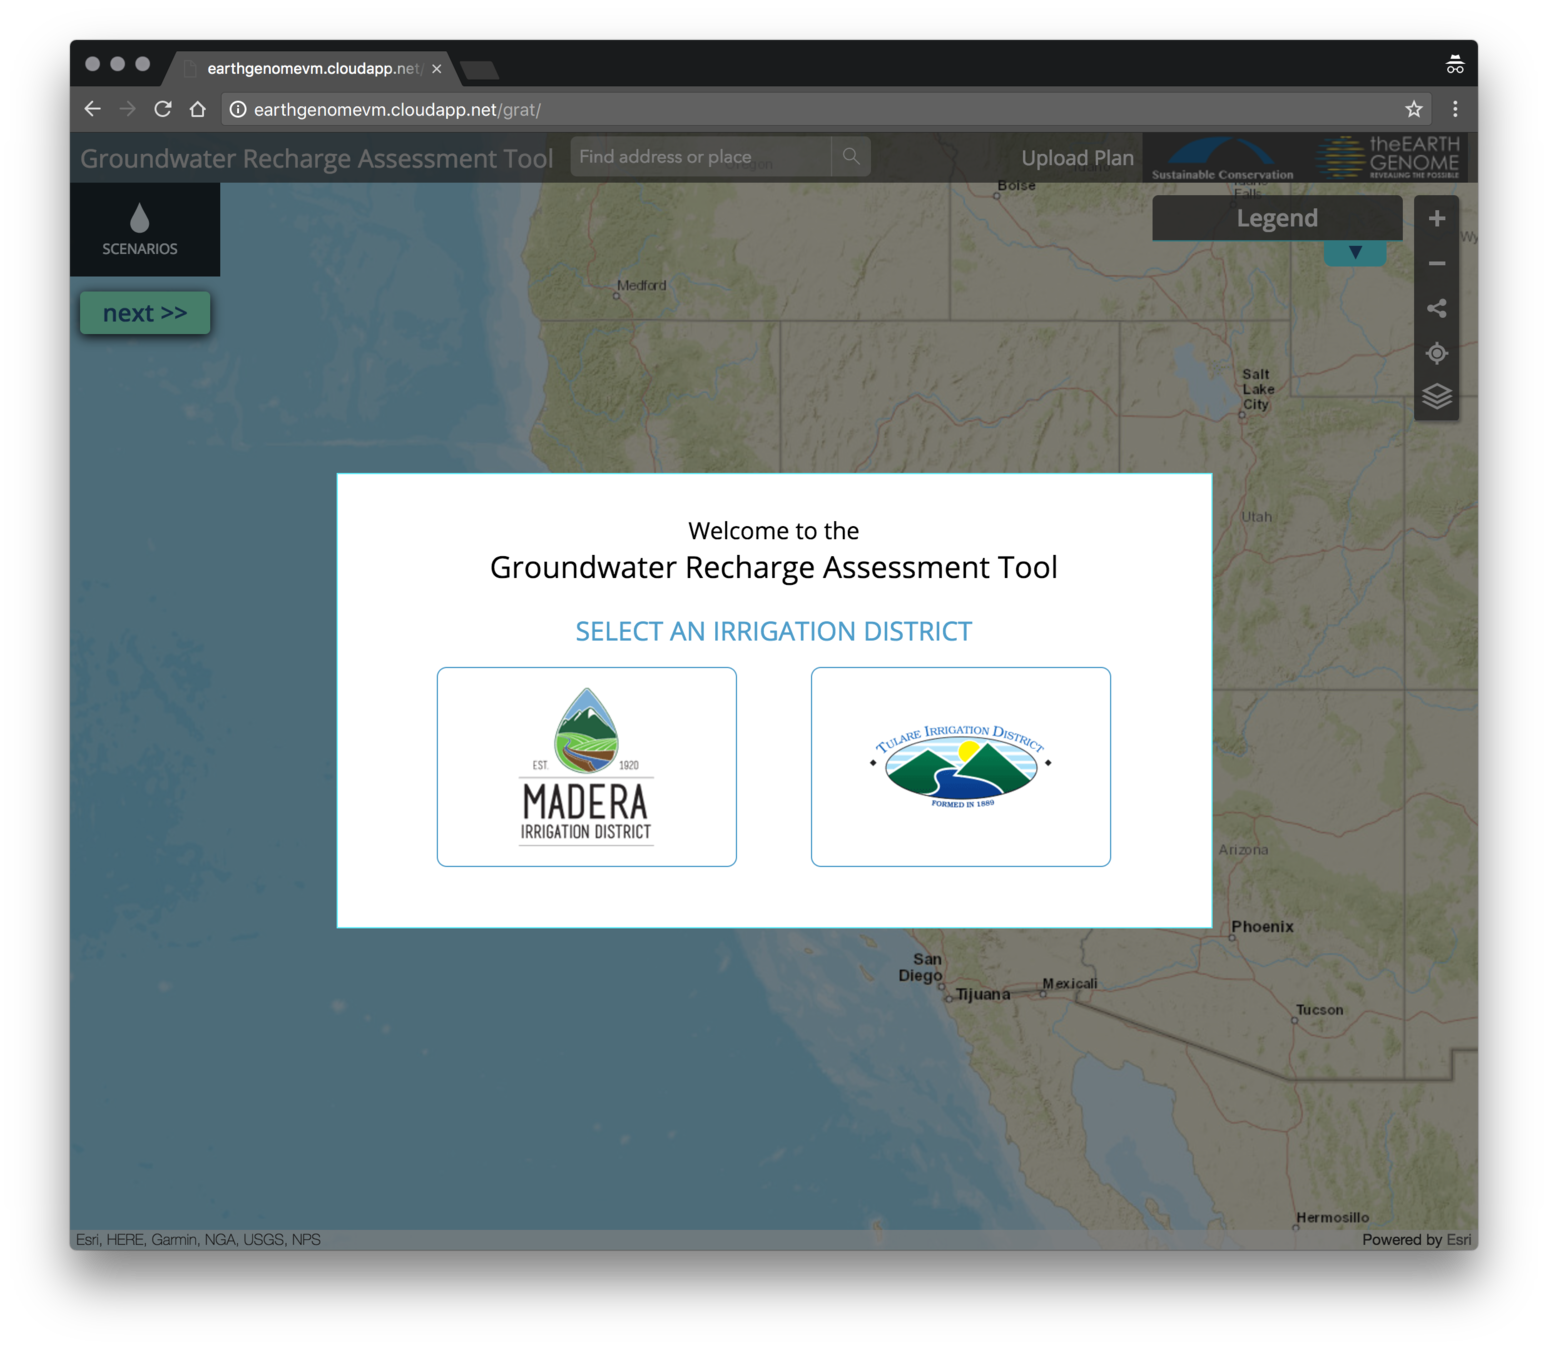Click the San Diego map label
Screen dimensions: 1548x1350
(921, 967)
